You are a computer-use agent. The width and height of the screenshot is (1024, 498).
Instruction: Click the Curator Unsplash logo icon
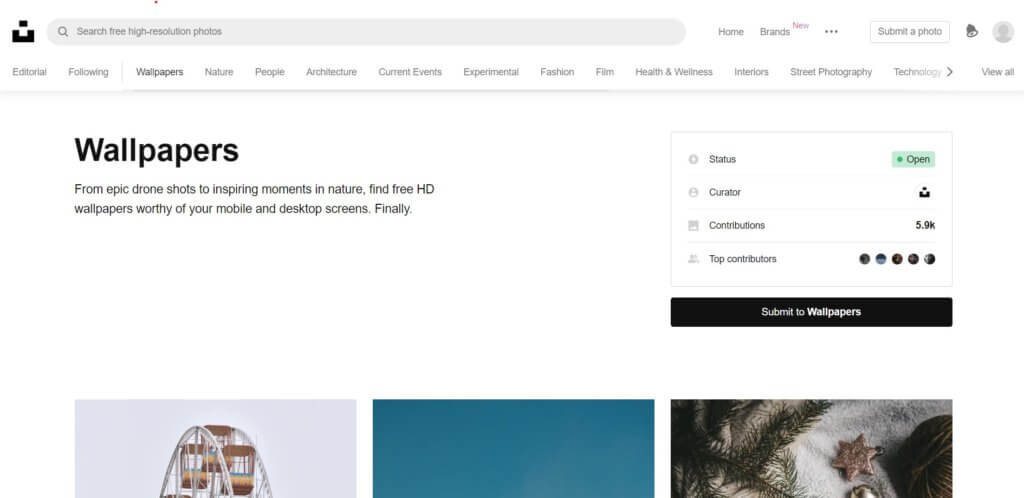[x=924, y=193]
